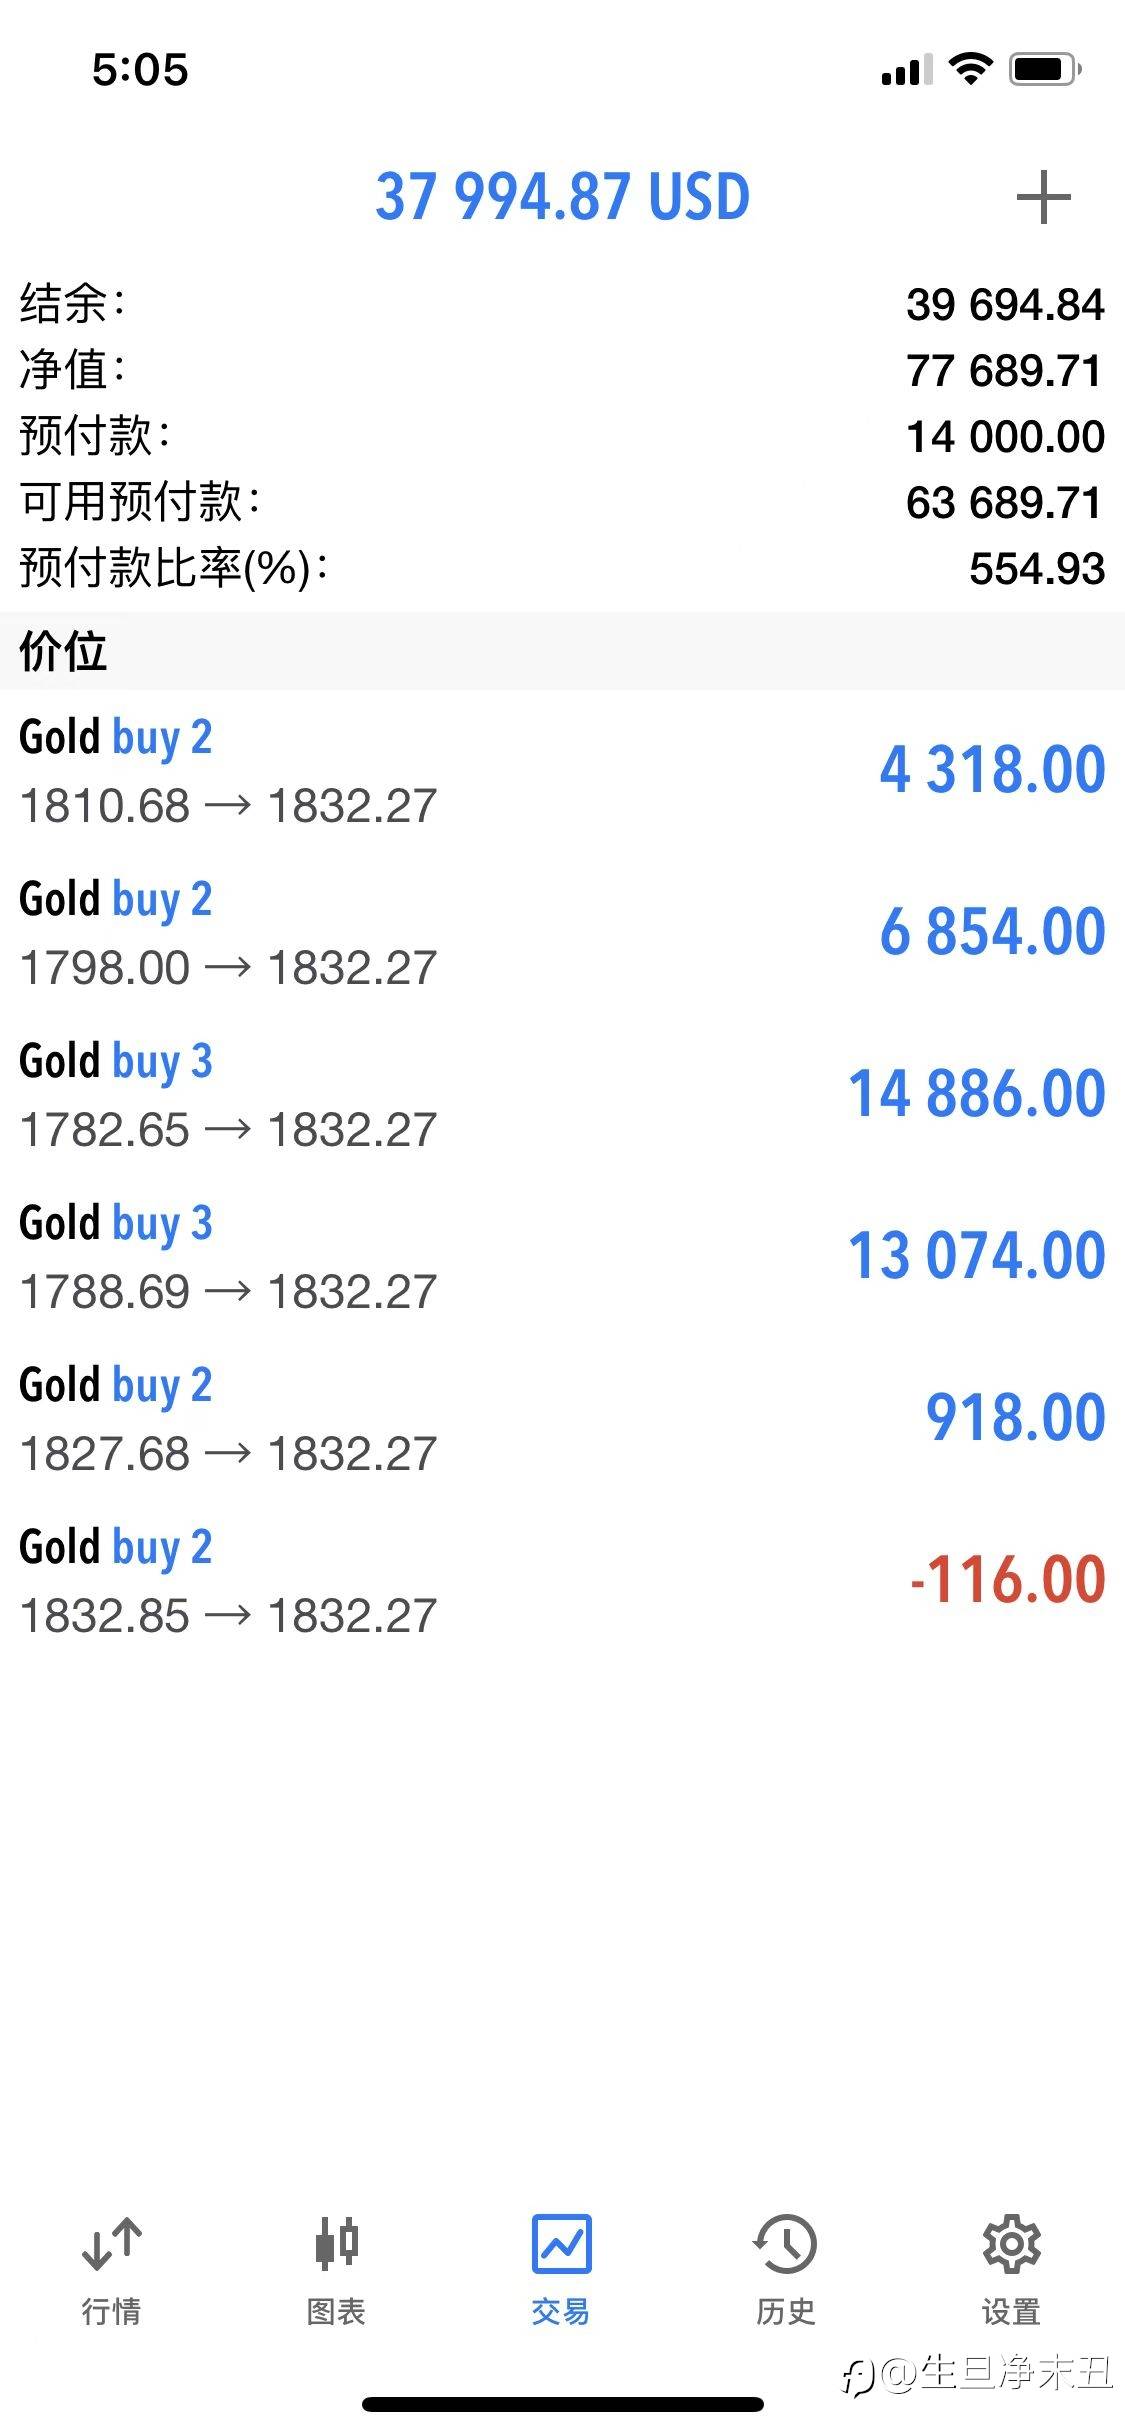
Task: Open the 历史 history clock icon
Action: point(785,2244)
